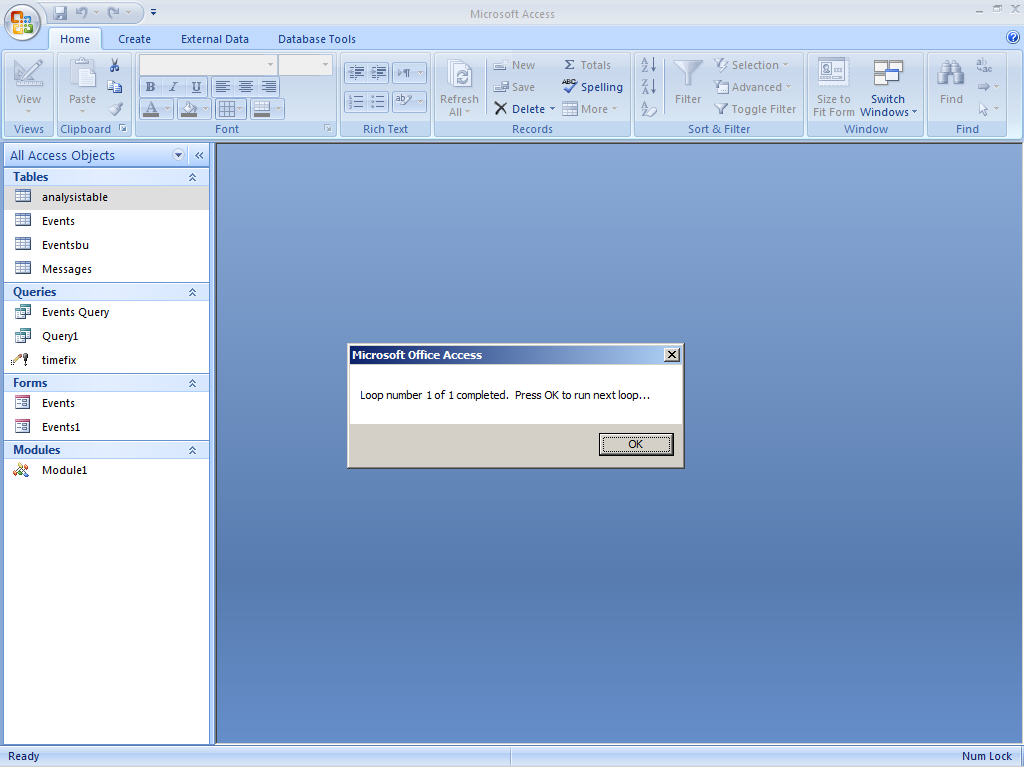
Task: Run Spelling check
Action: pyautogui.click(x=592, y=87)
